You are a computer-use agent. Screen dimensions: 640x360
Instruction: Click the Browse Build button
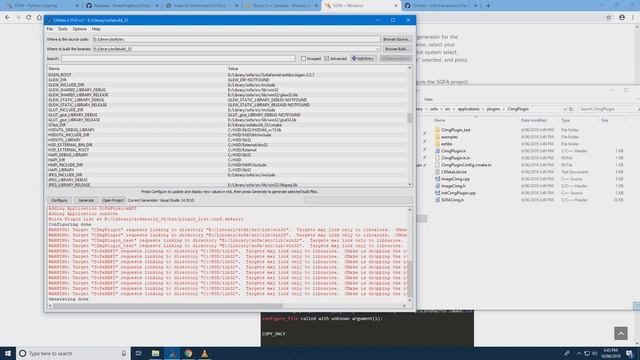[x=396, y=49]
